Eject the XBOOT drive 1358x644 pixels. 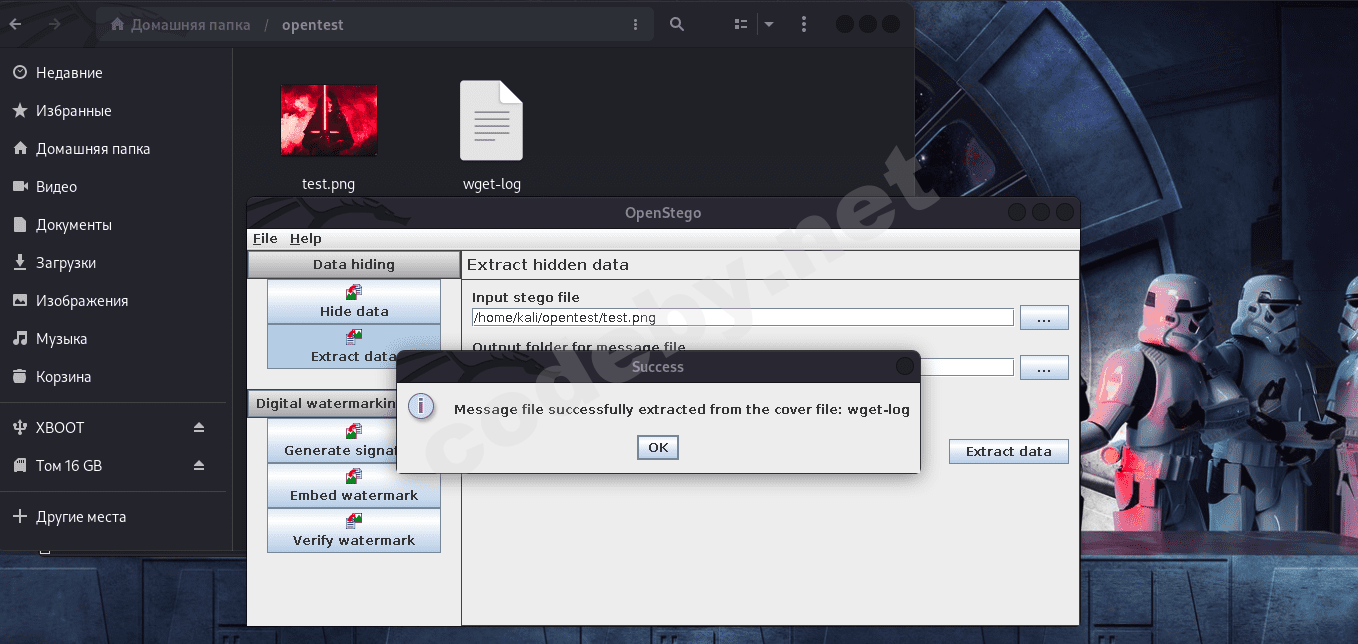(199, 428)
